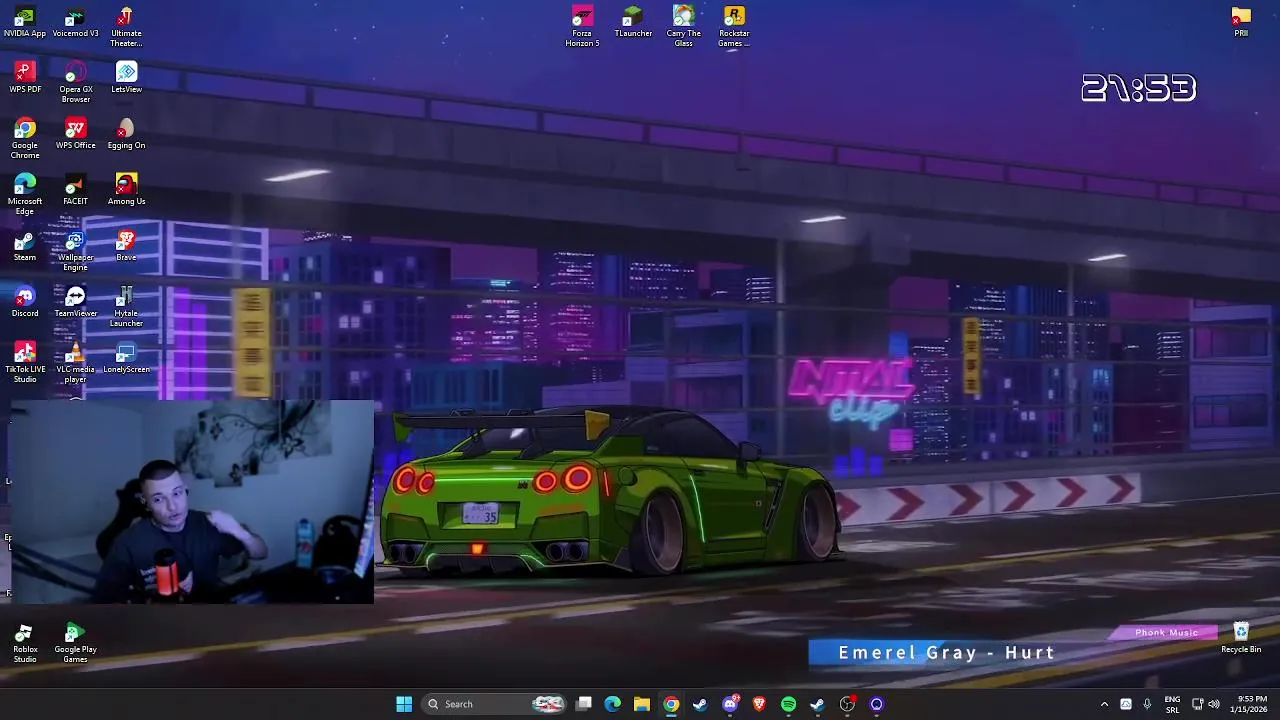Screen dimensions: 1280x720
Task: Click the Discord desktop shortcut
Action: click(25, 302)
